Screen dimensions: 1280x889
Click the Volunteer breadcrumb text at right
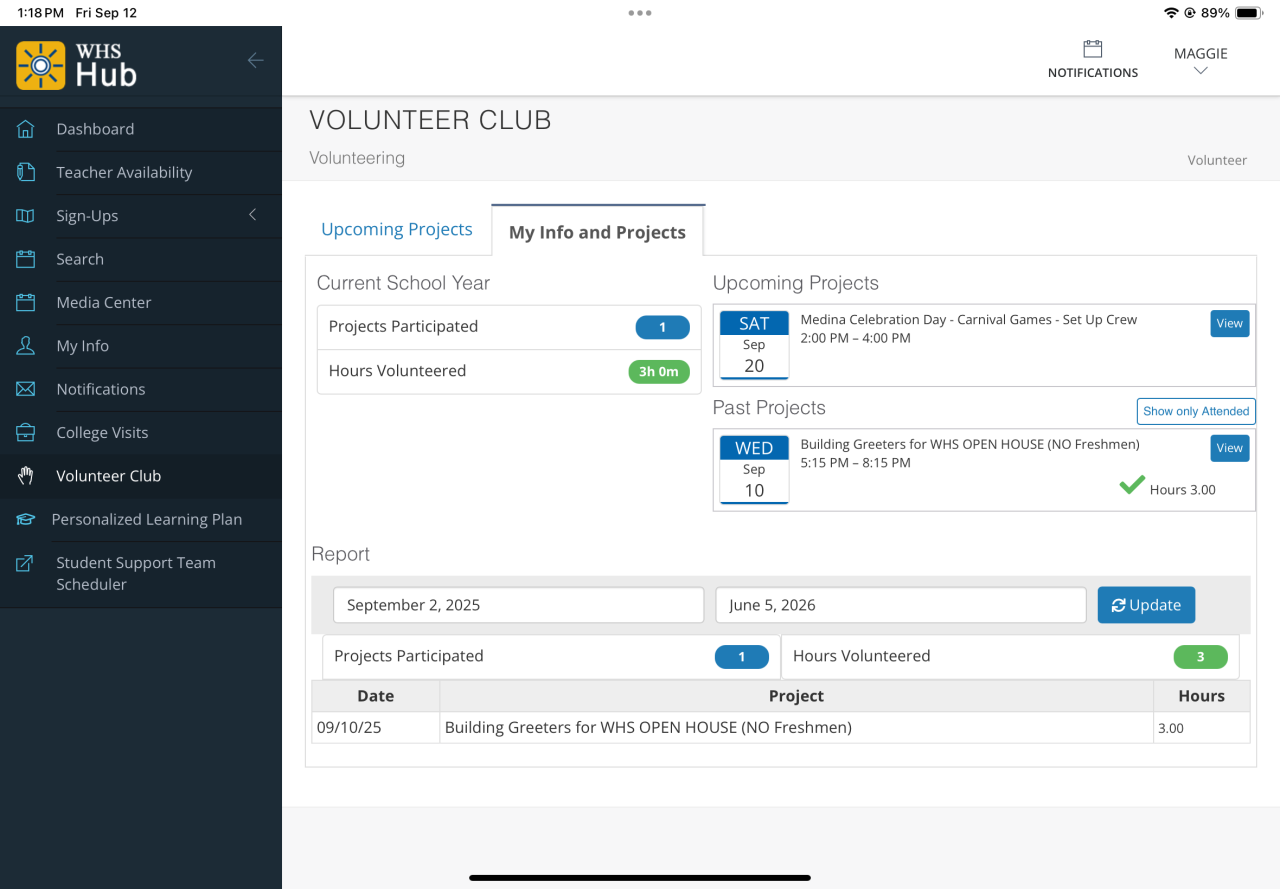[1217, 160]
